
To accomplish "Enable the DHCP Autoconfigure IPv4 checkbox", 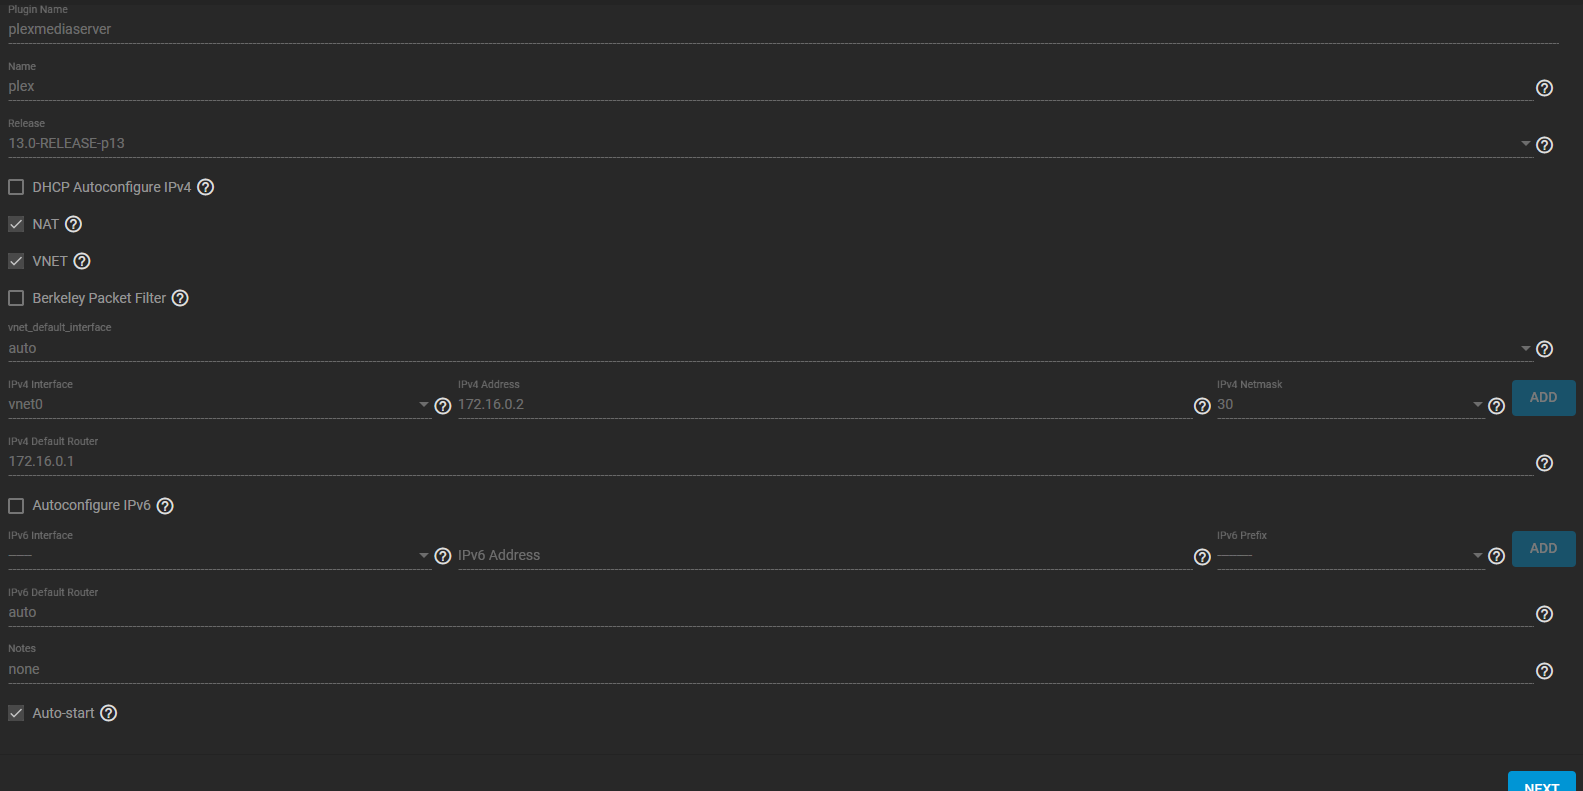I will 16,187.
